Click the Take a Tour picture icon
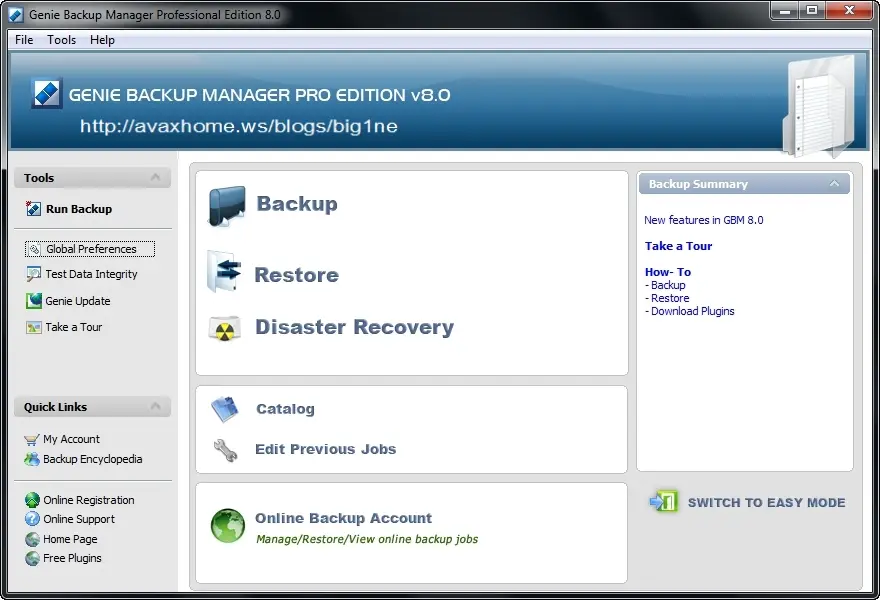Image resolution: width=880 pixels, height=600 pixels. point(34,327)
